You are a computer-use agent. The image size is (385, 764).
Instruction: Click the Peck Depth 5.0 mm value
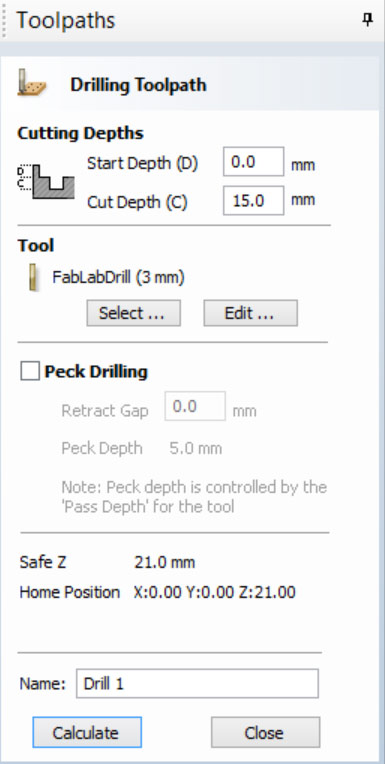coord(195,448)
